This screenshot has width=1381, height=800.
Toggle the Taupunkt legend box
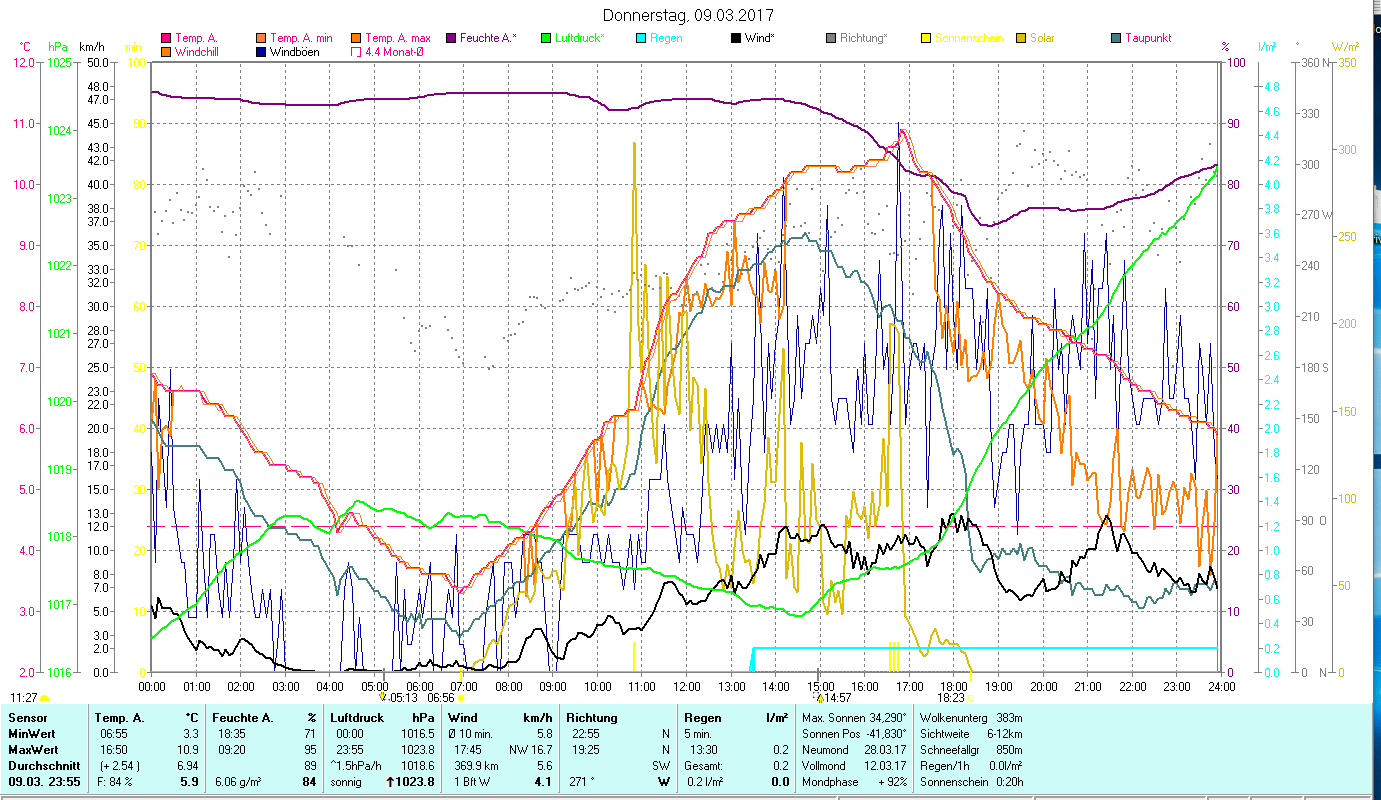coord(1116,38)
